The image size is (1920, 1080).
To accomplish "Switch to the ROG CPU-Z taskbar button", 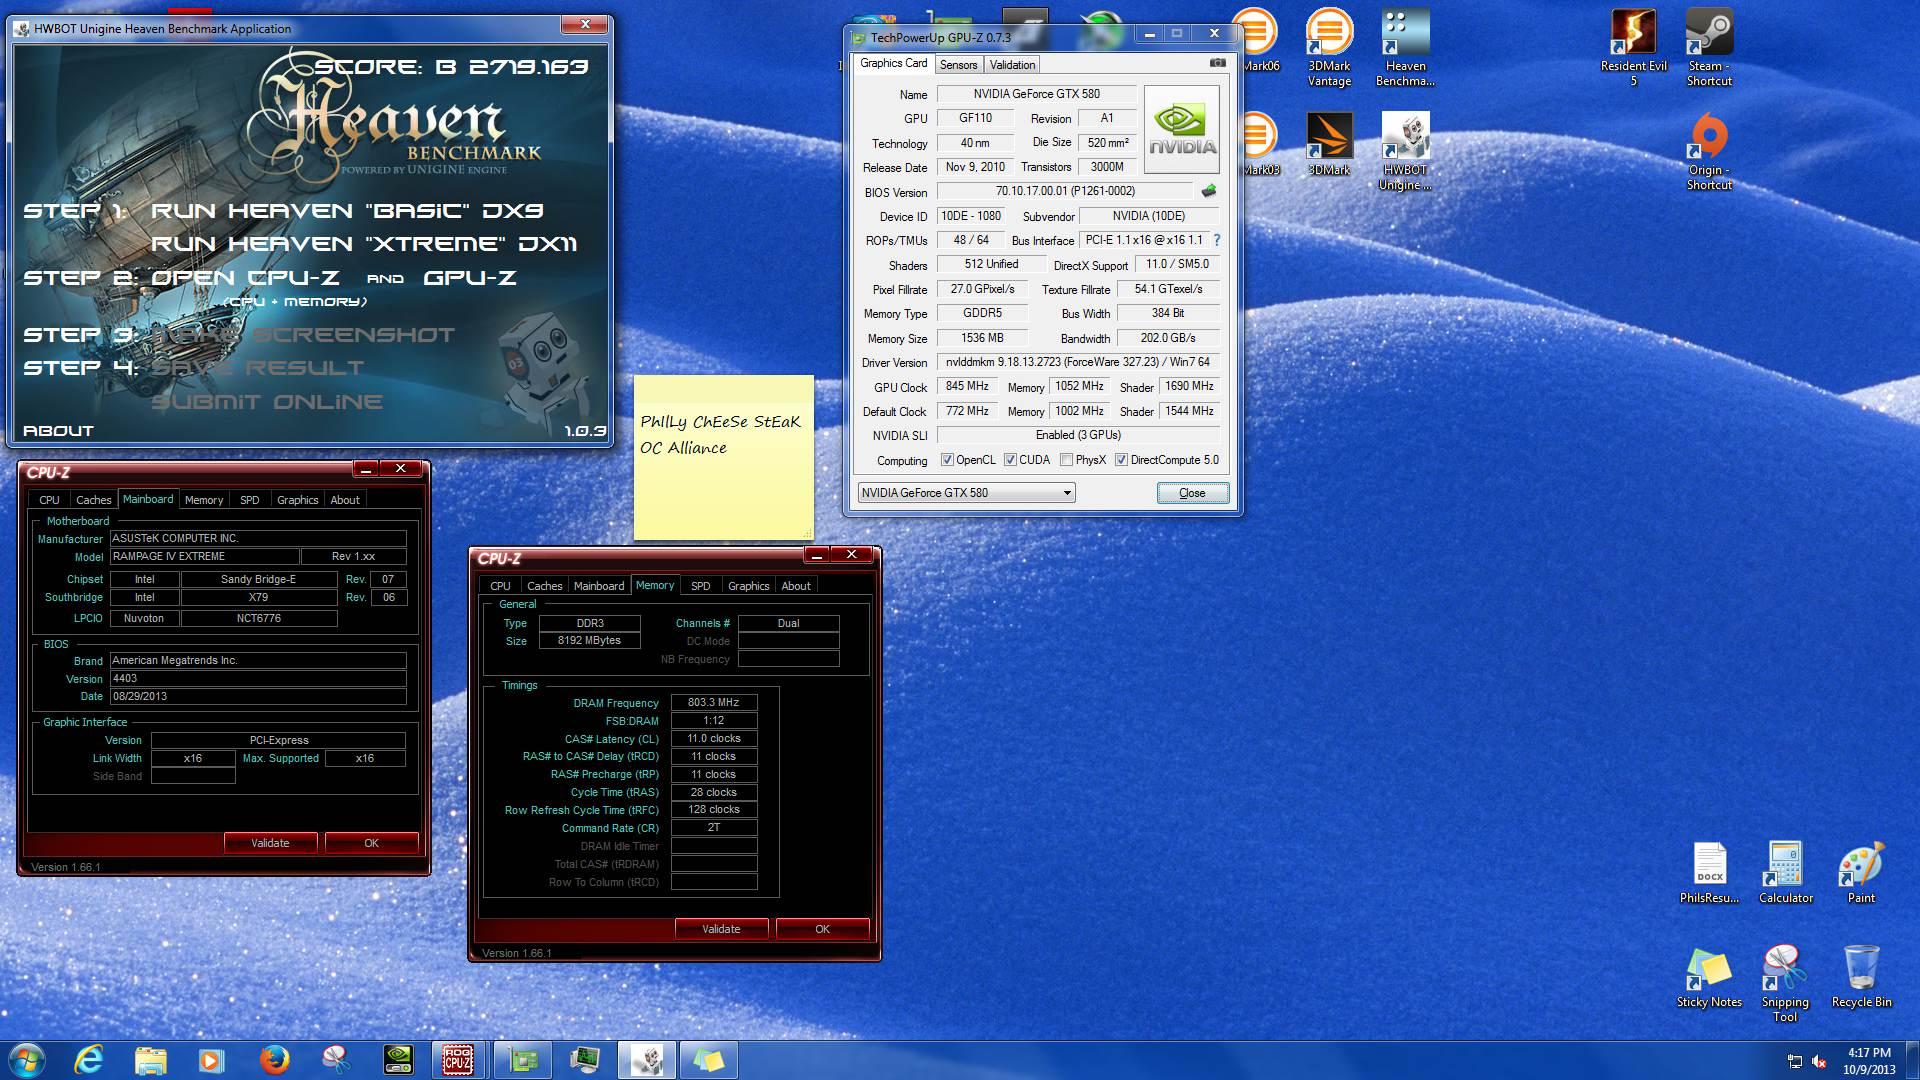I will tap(459, 1059).
